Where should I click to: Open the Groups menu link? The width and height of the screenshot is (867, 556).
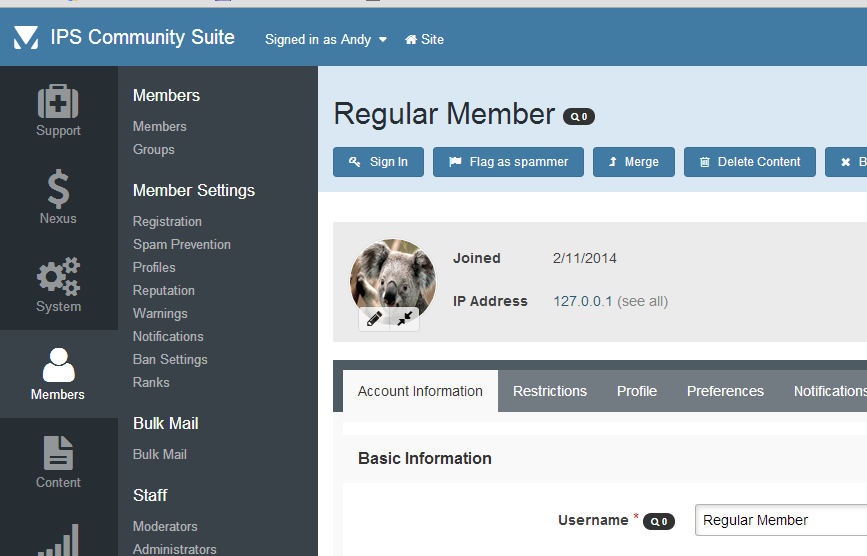[x=153, y=150]
